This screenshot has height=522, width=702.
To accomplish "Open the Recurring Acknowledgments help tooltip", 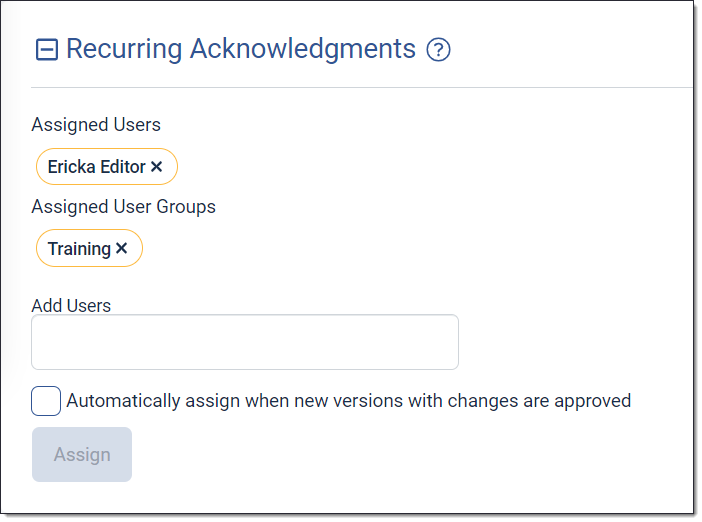I will coord(438,50).
